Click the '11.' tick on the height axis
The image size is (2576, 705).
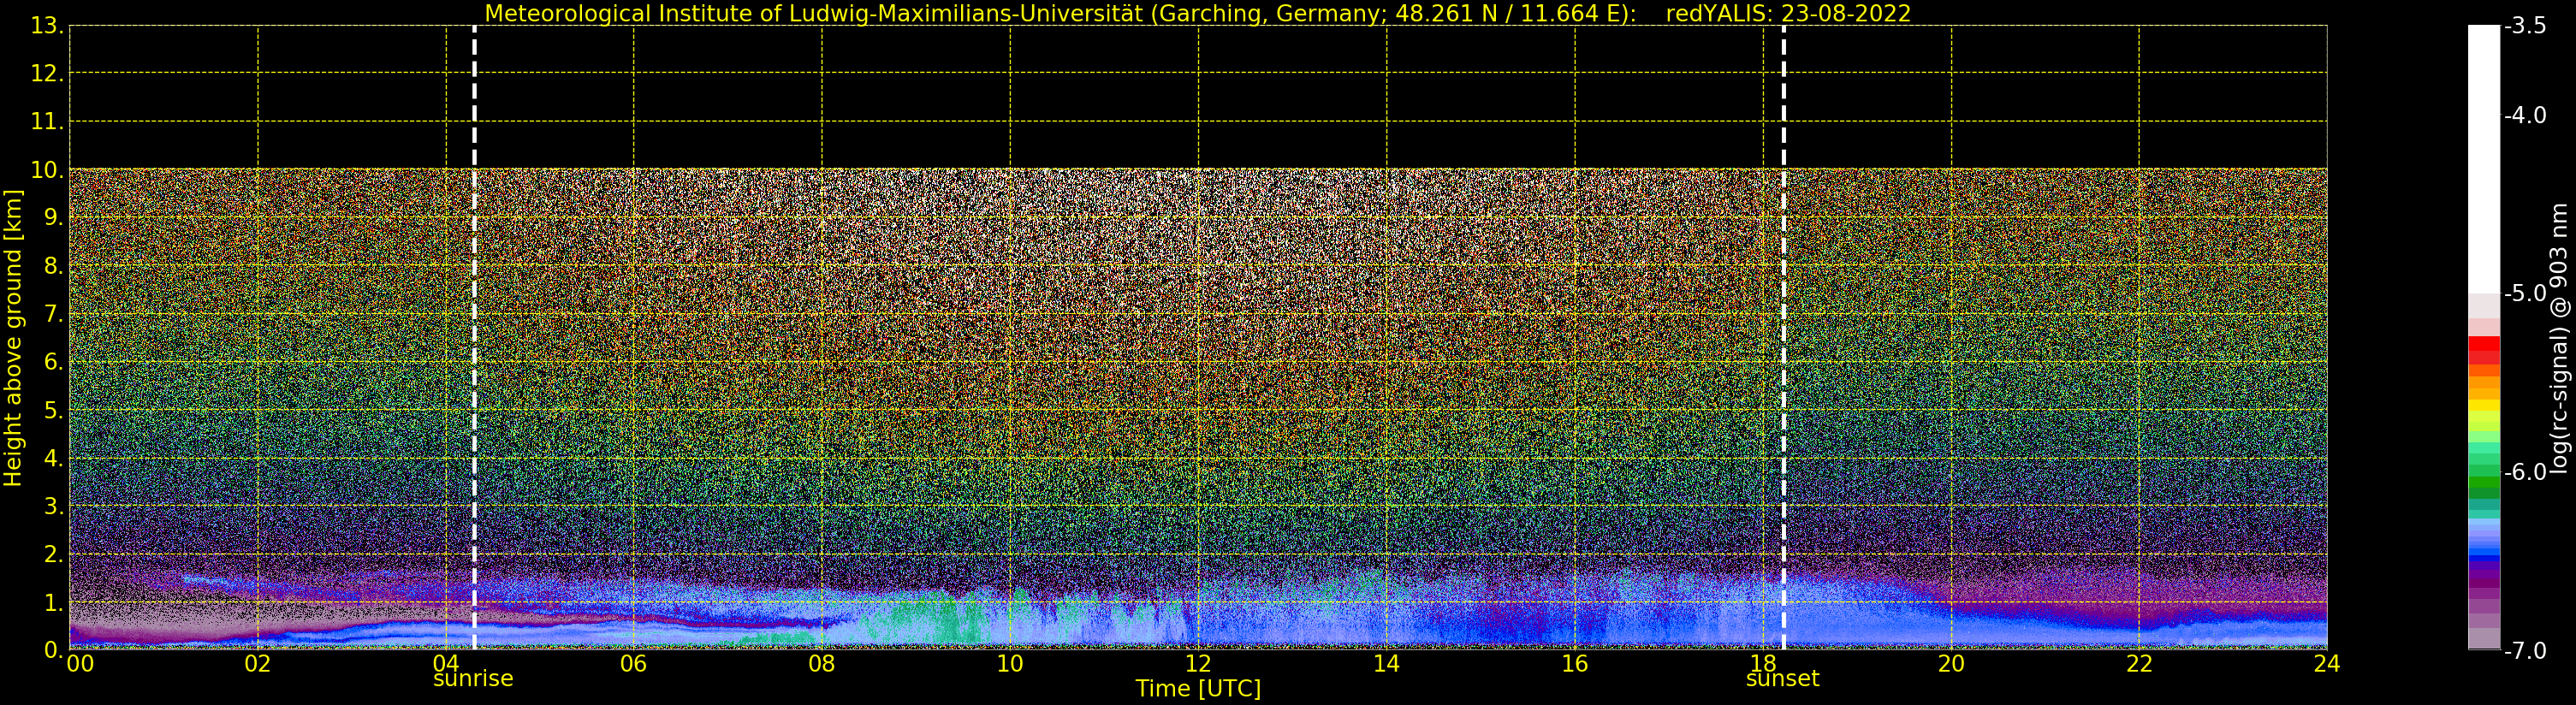click(x=47, y=122)
